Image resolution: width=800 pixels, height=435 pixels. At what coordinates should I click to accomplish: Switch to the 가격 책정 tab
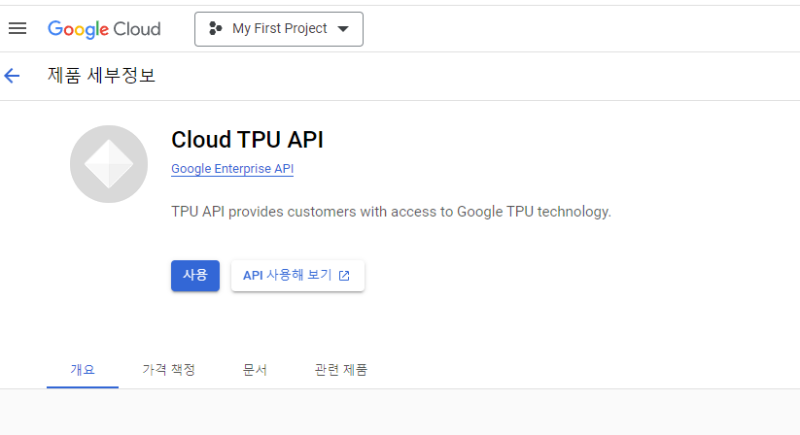click(x=169, y=370)
